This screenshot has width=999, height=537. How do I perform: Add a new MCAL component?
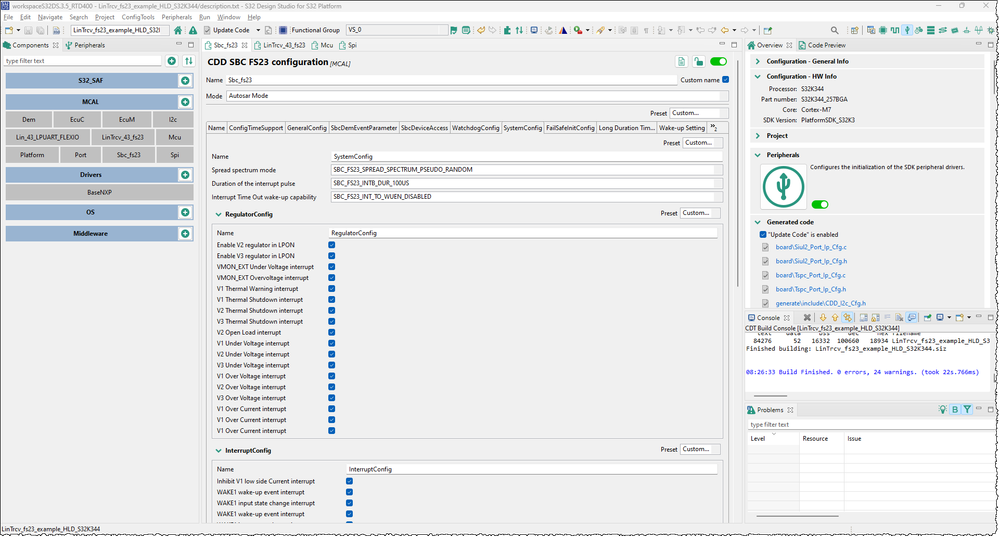[185, 102]
